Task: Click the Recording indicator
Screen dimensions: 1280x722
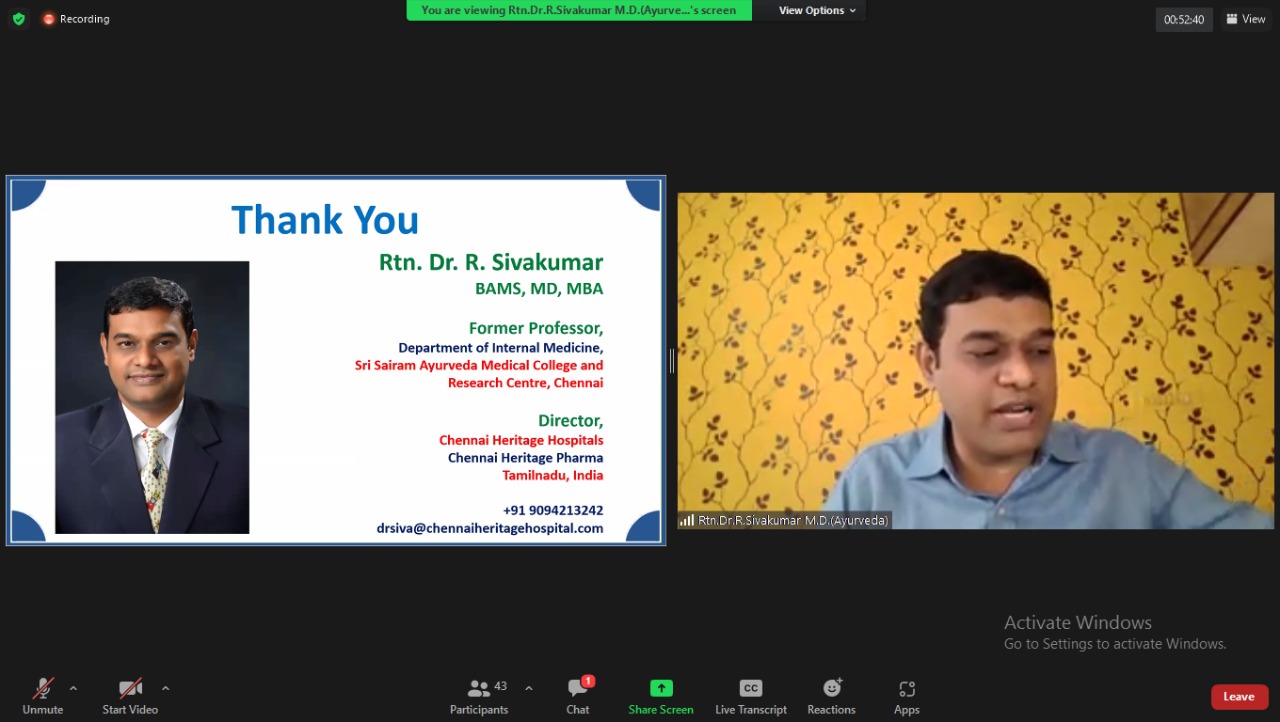Action: click(x=76, y=19)
